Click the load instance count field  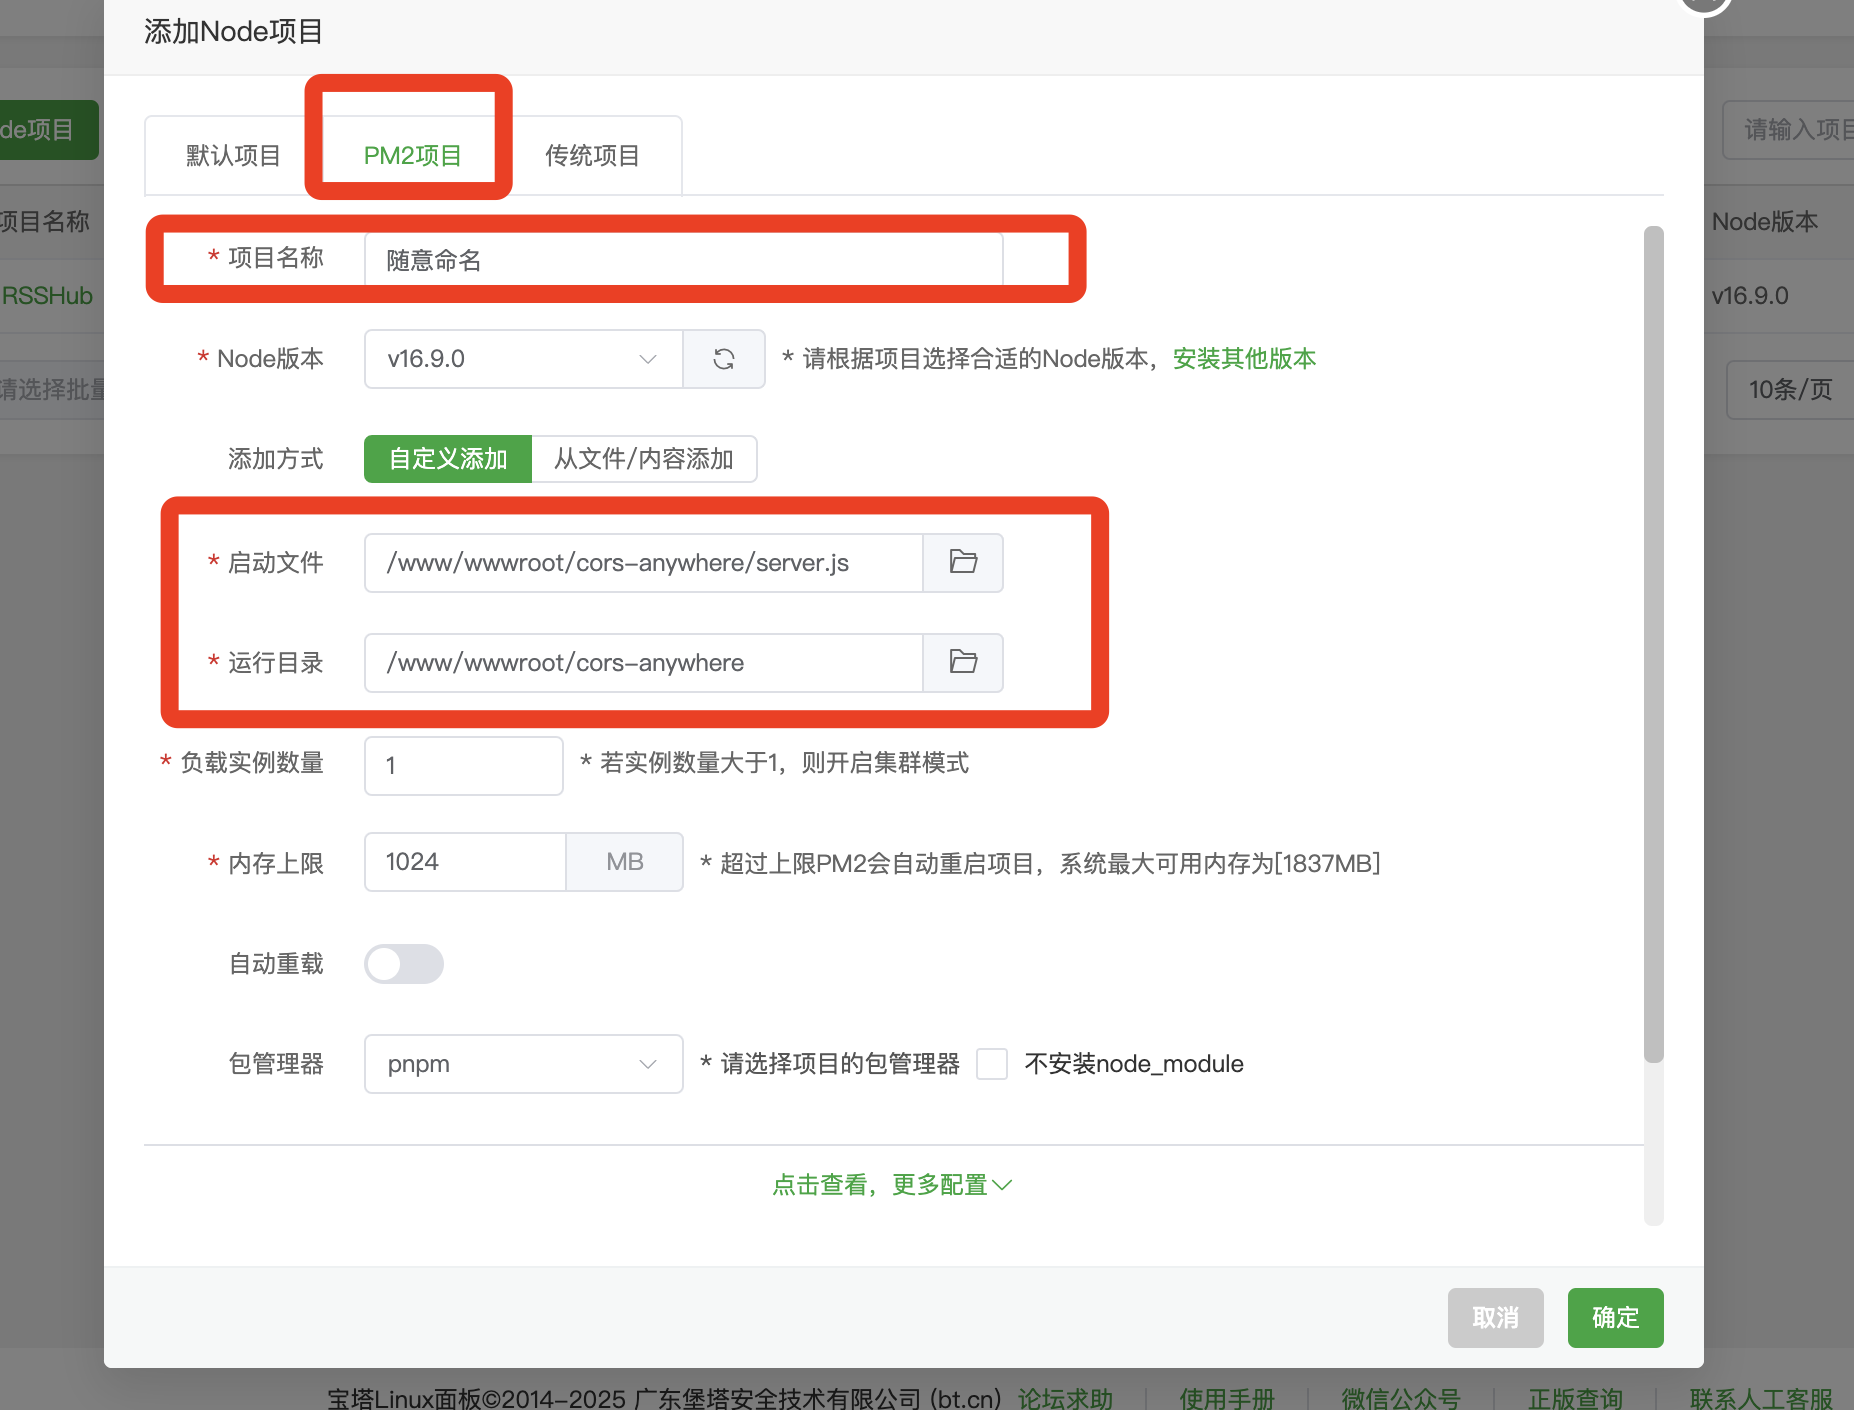[x=463, y=766]
